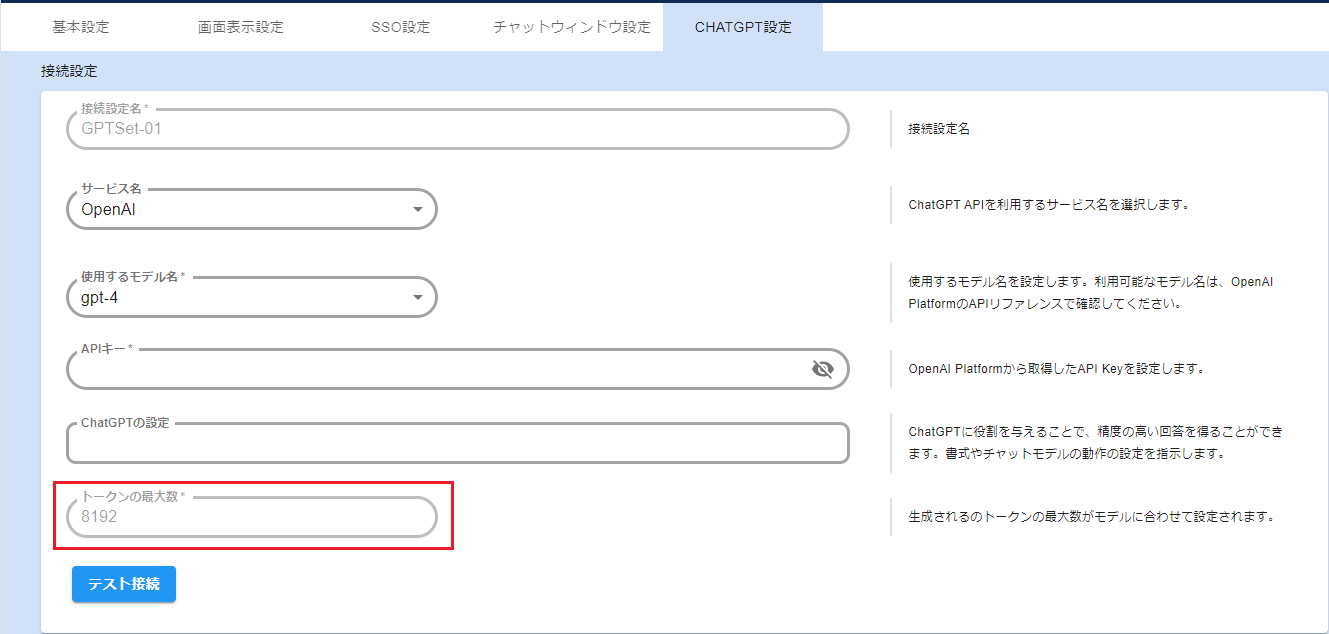Click the ChatGPT role description text
This screenshot has width=1329, height=634.
click(x=1095, y=443)
